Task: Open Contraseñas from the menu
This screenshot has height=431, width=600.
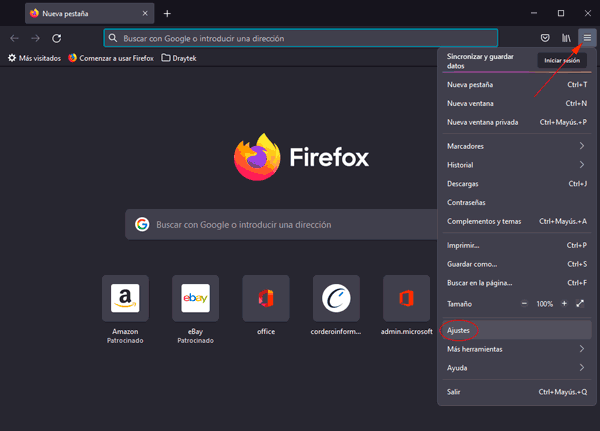Action: (x=517, y=202)
